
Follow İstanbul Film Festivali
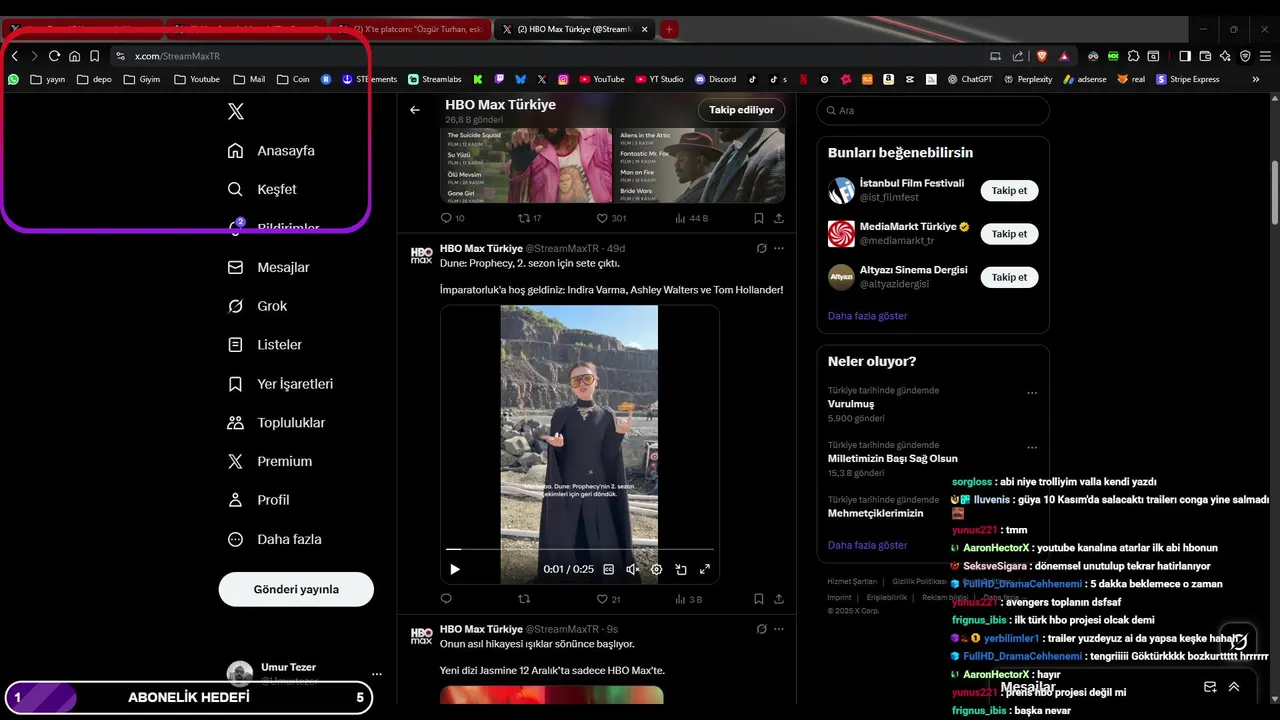[x=1009, y=190]
